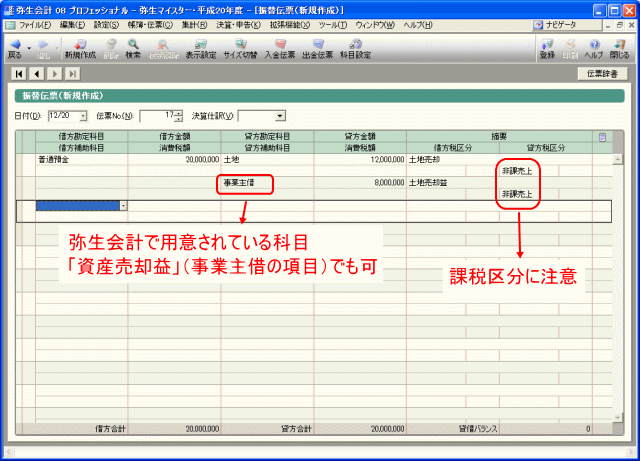640x461 pixels.
Task: Open the 編集(E) menu
Action: (x=73, y=25)
